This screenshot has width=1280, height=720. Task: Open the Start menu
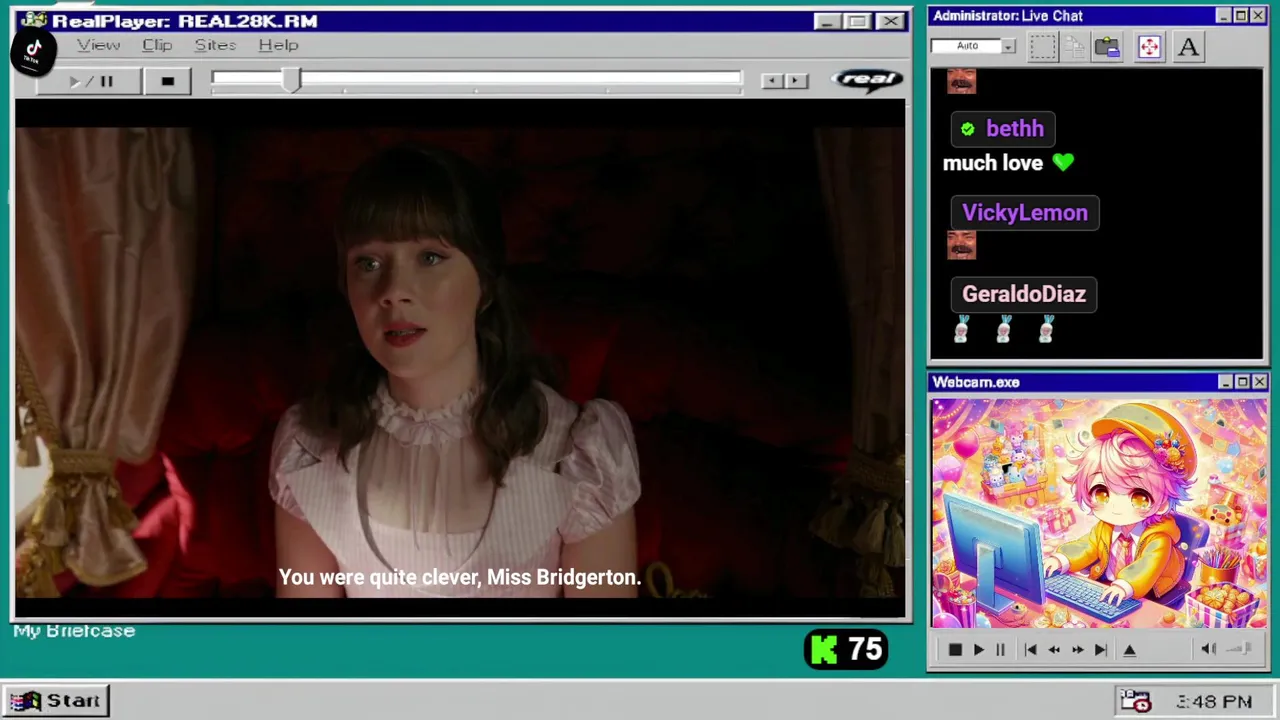(x=56, y=701)
